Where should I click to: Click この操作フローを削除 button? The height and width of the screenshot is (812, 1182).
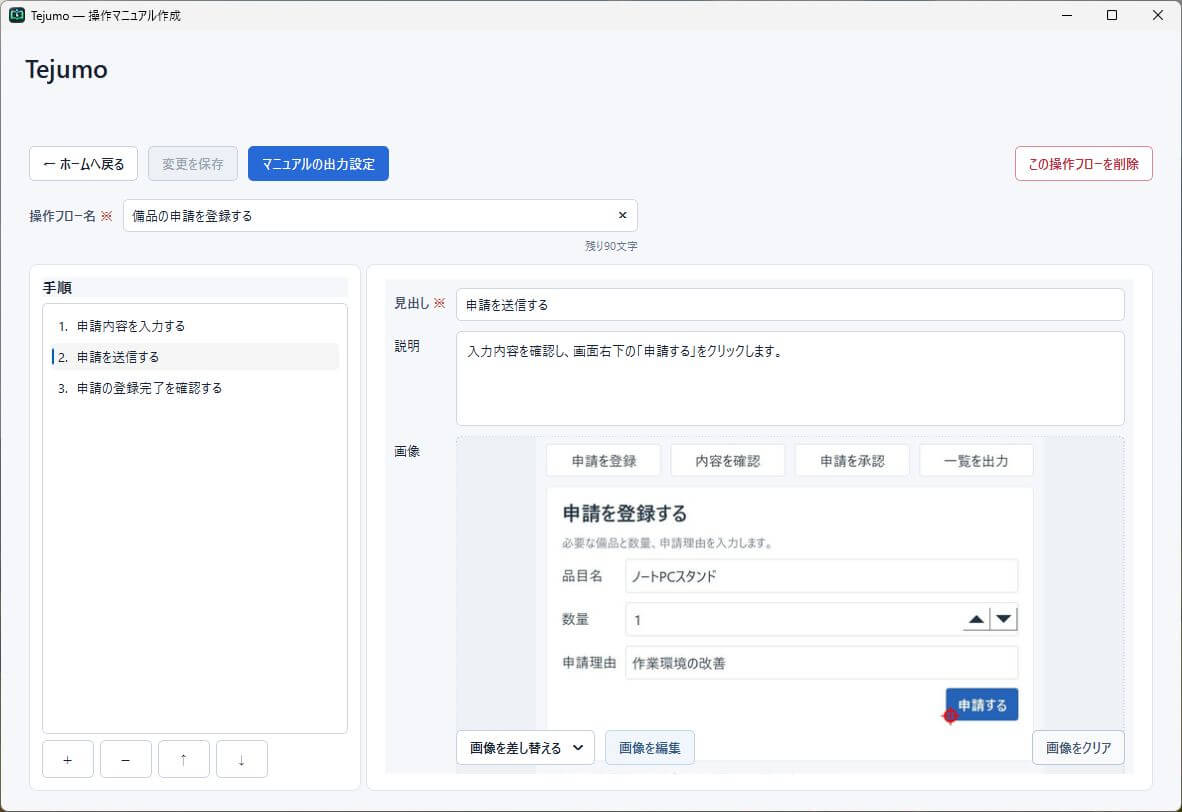pos(1083,164)
